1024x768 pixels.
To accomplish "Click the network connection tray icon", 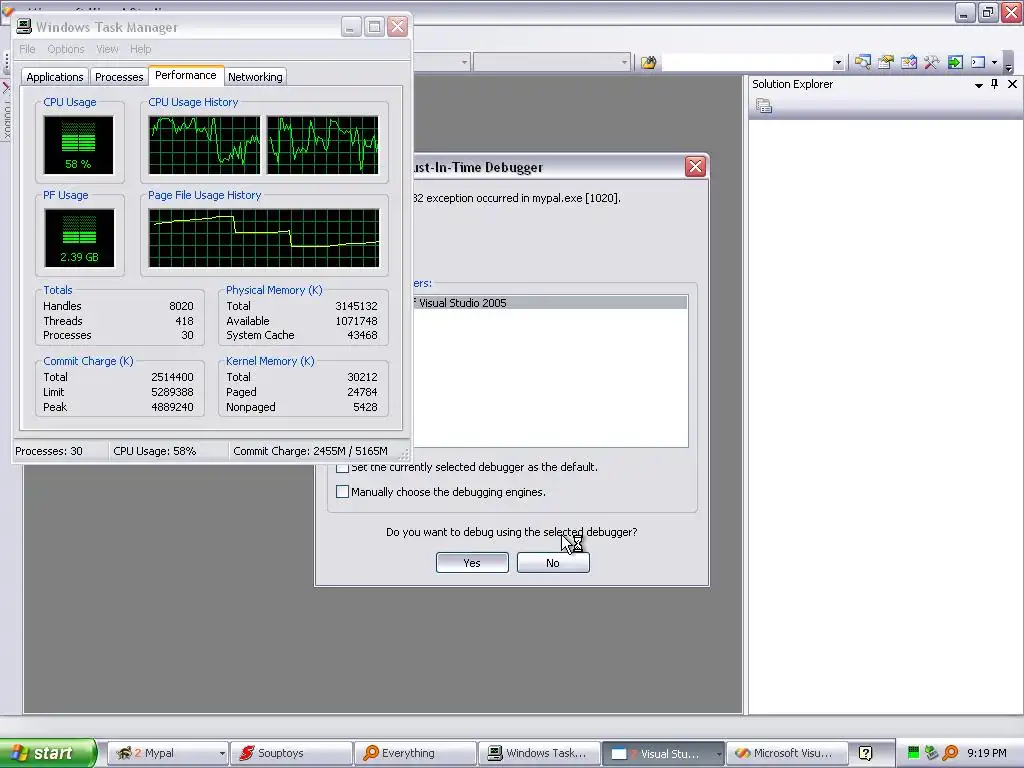I will click(931, 753).
